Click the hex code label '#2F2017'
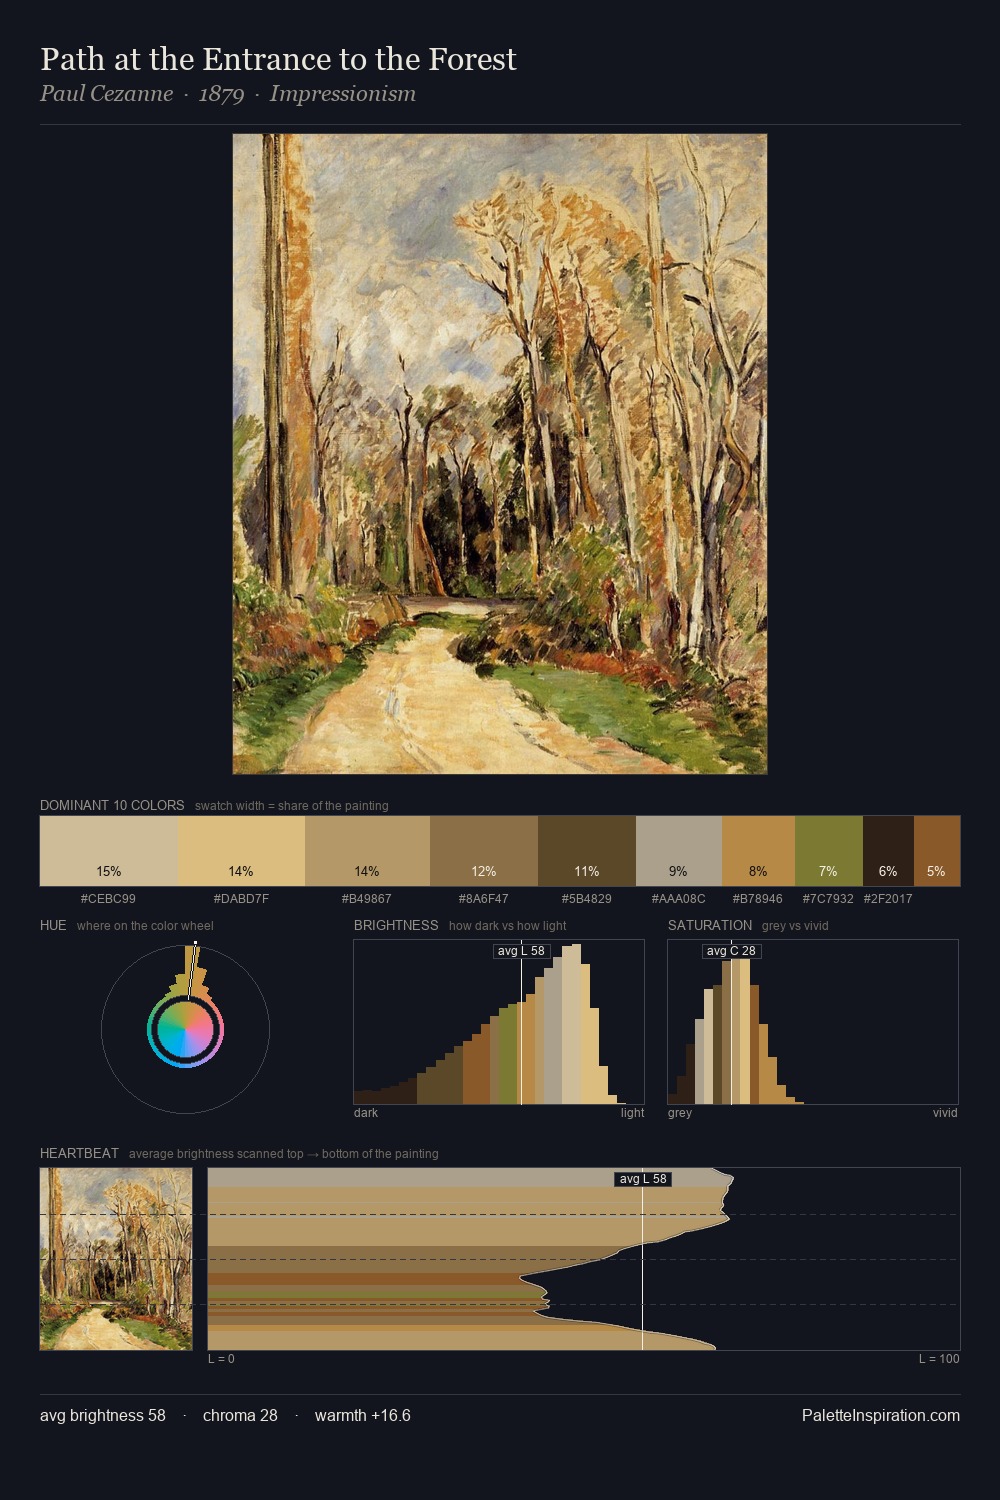This screenshot has height=1500, width=1000. coord(888,899)
